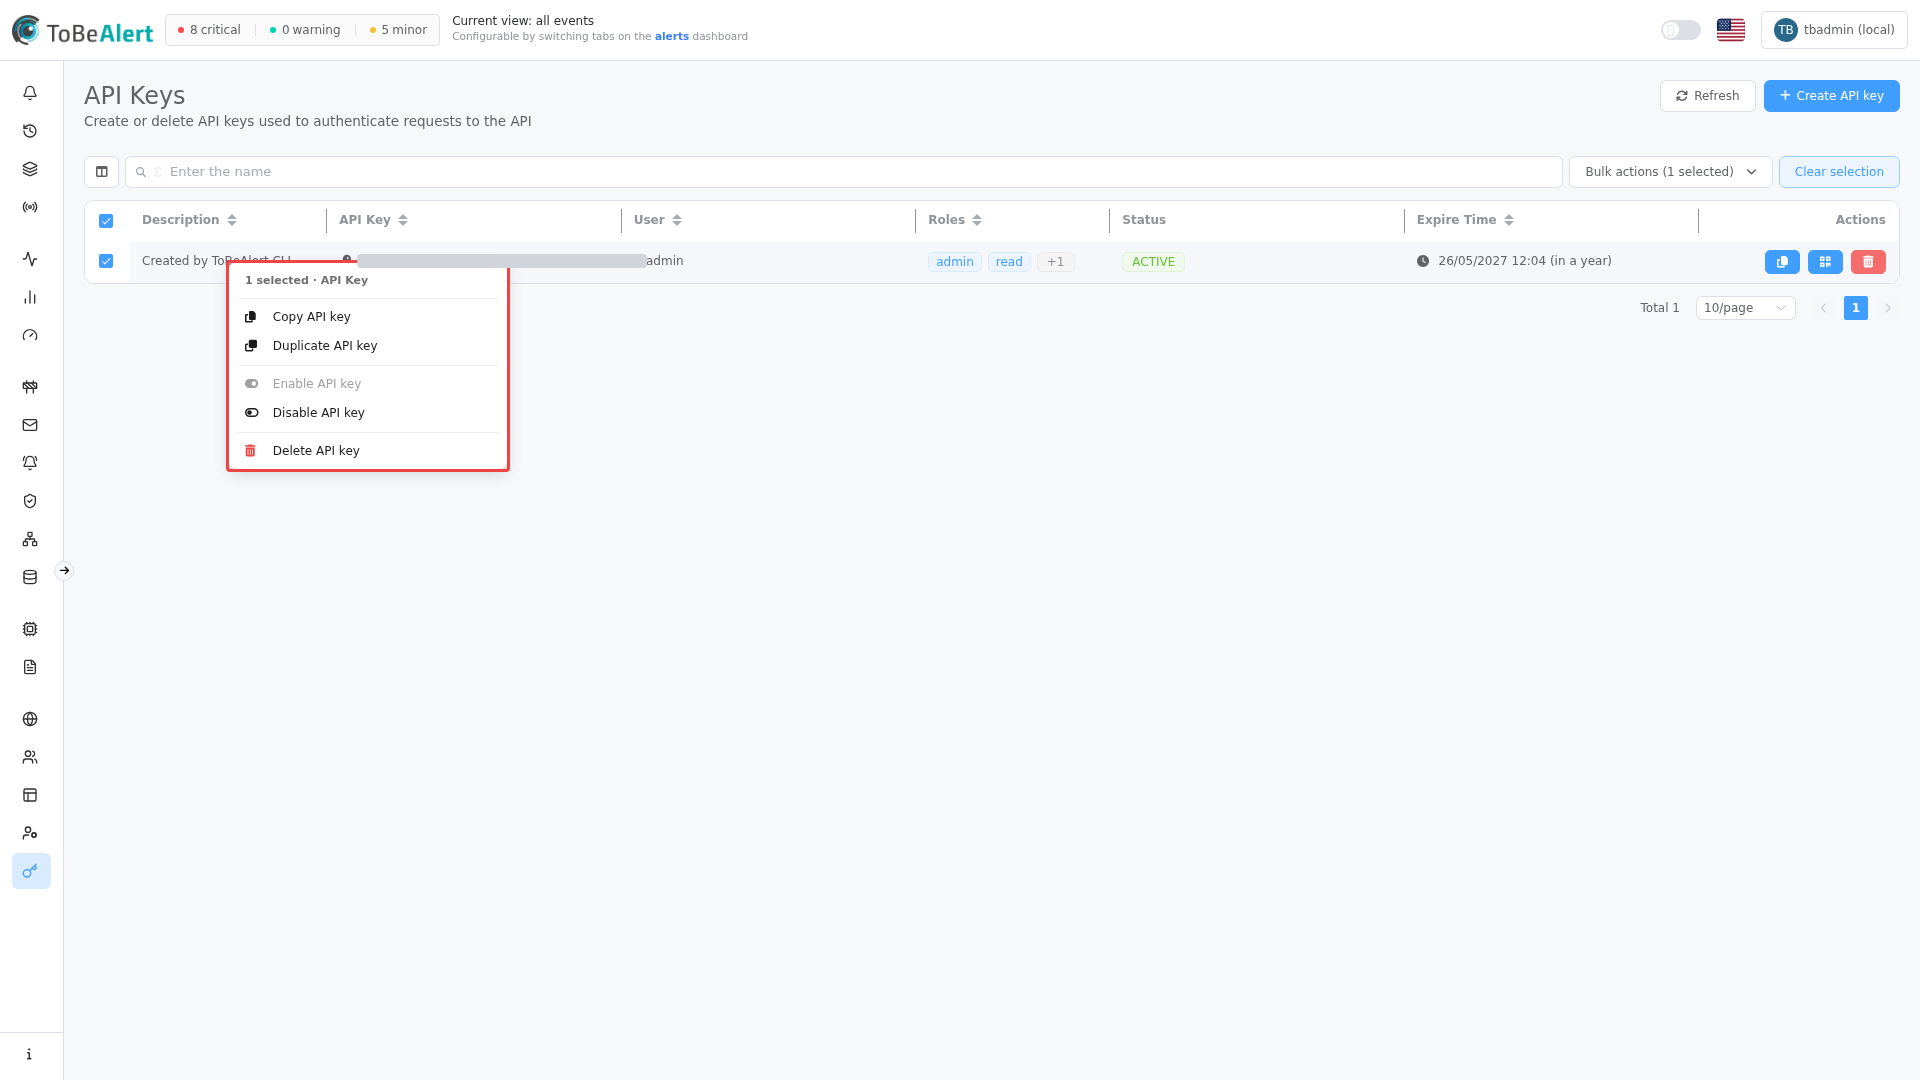
Task: Open the bar chart icon in sidebar
Action: pos(30,297)
